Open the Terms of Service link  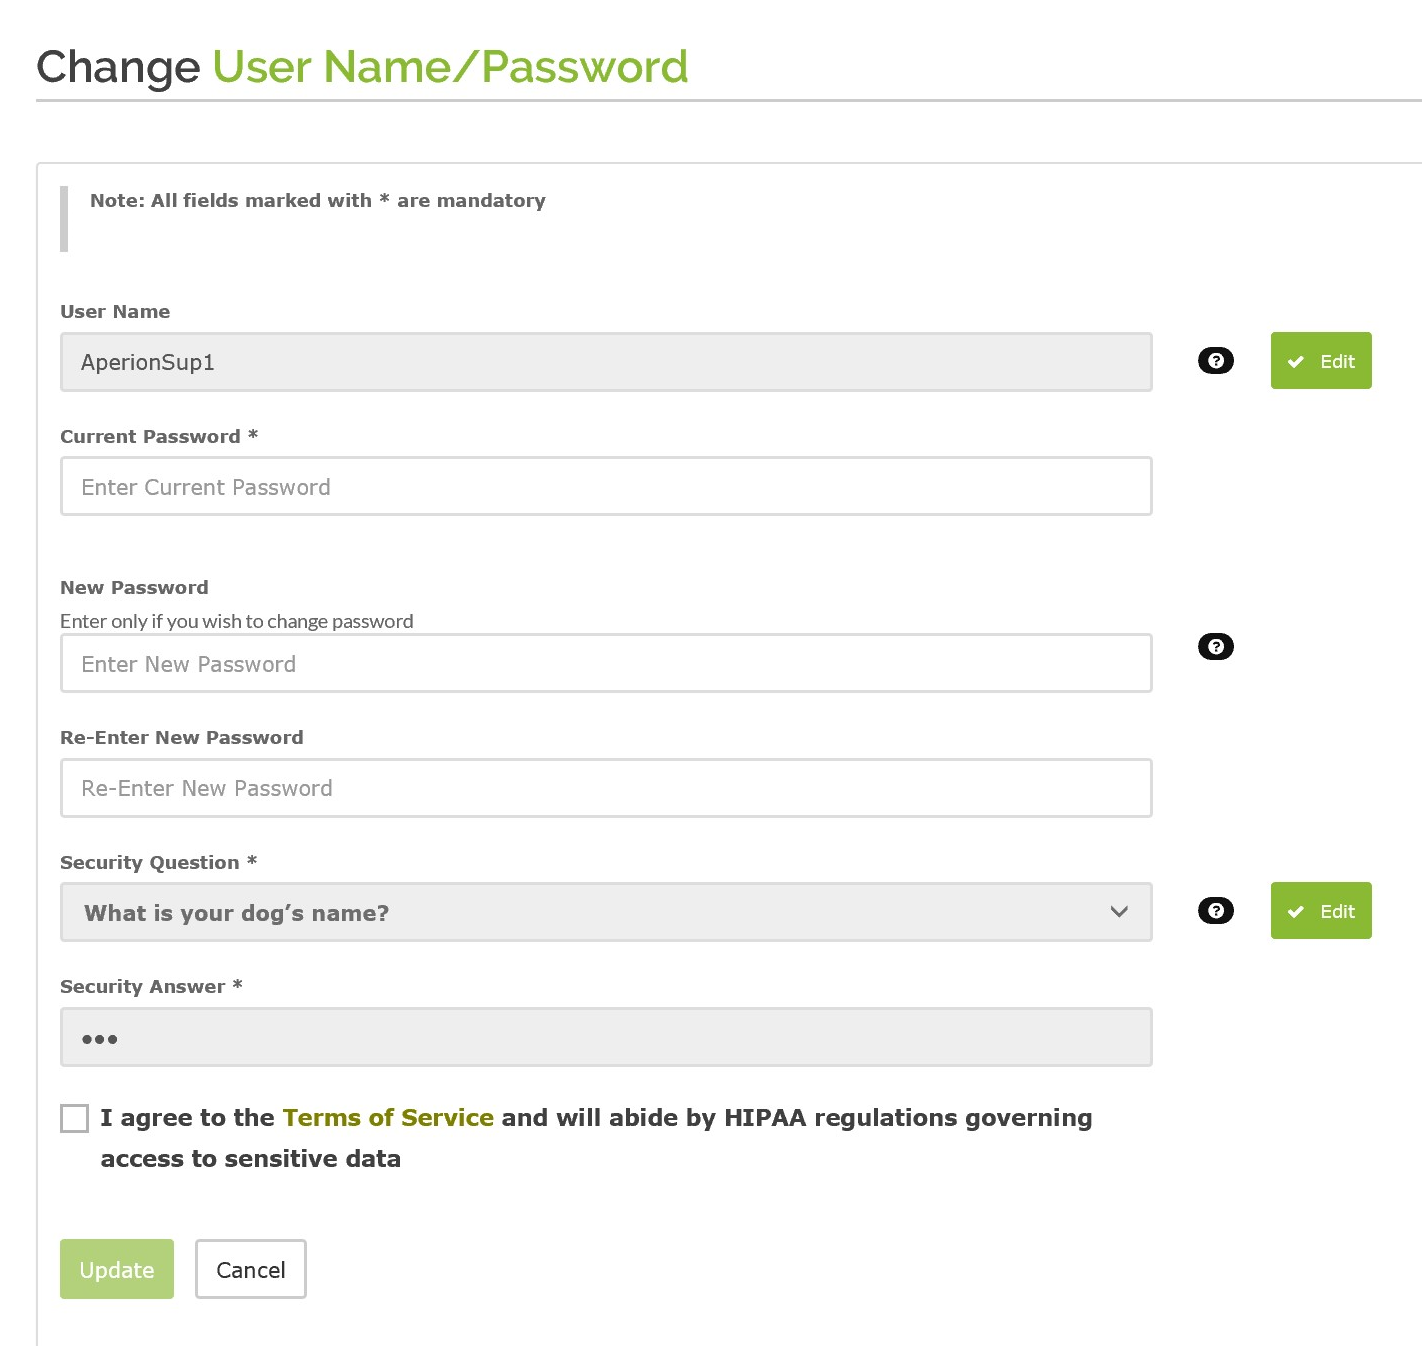[x=388, y=1118]
